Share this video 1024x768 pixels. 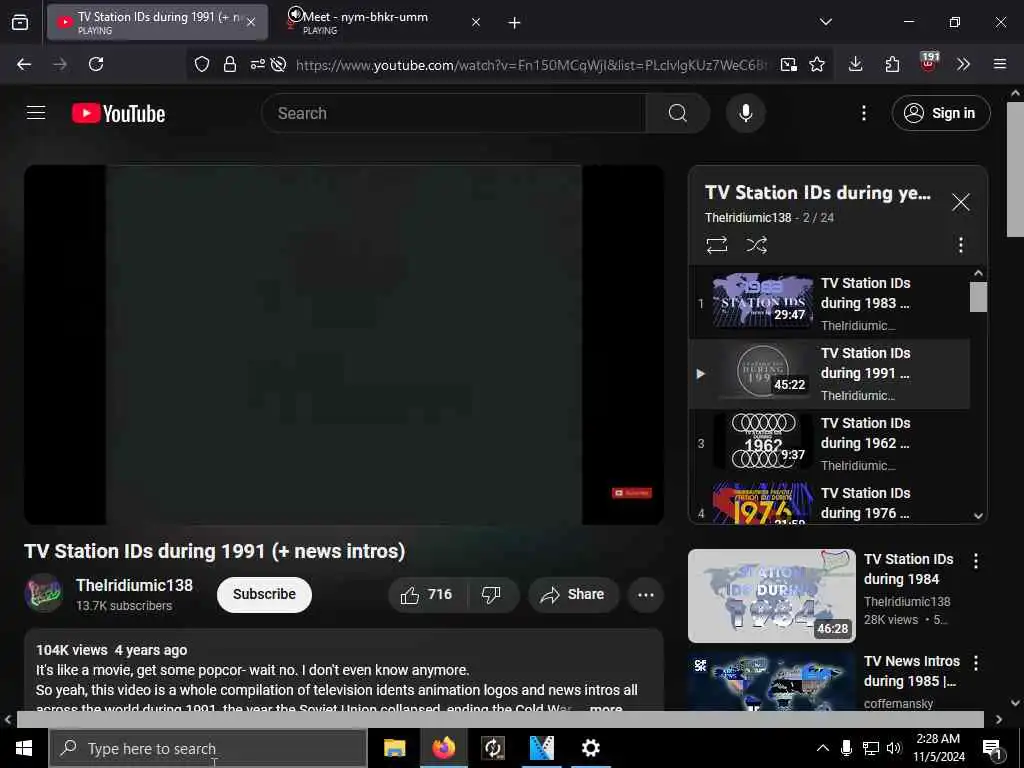[573, 594]
